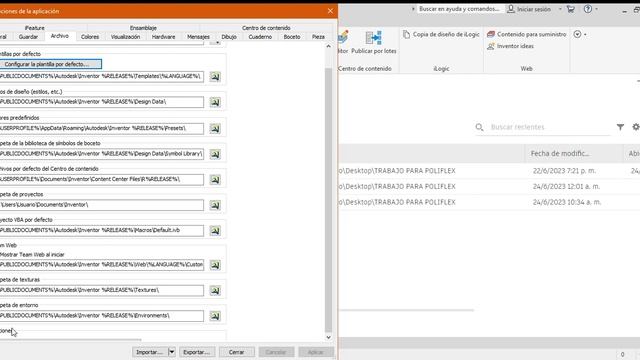This screenshot has height=360, width=640.
Task: Click the Importar button
Action: (149, 352)
